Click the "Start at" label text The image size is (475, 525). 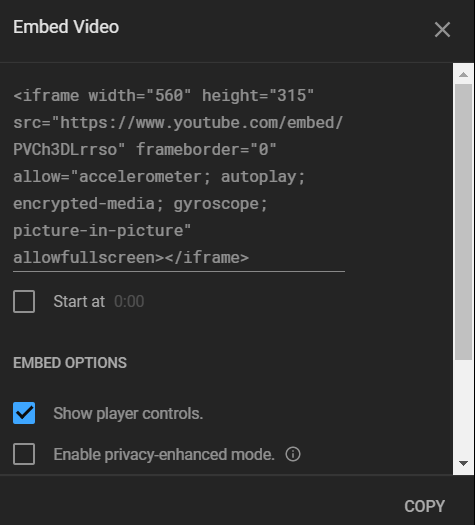pyautogui.click(x=79, y=301)
